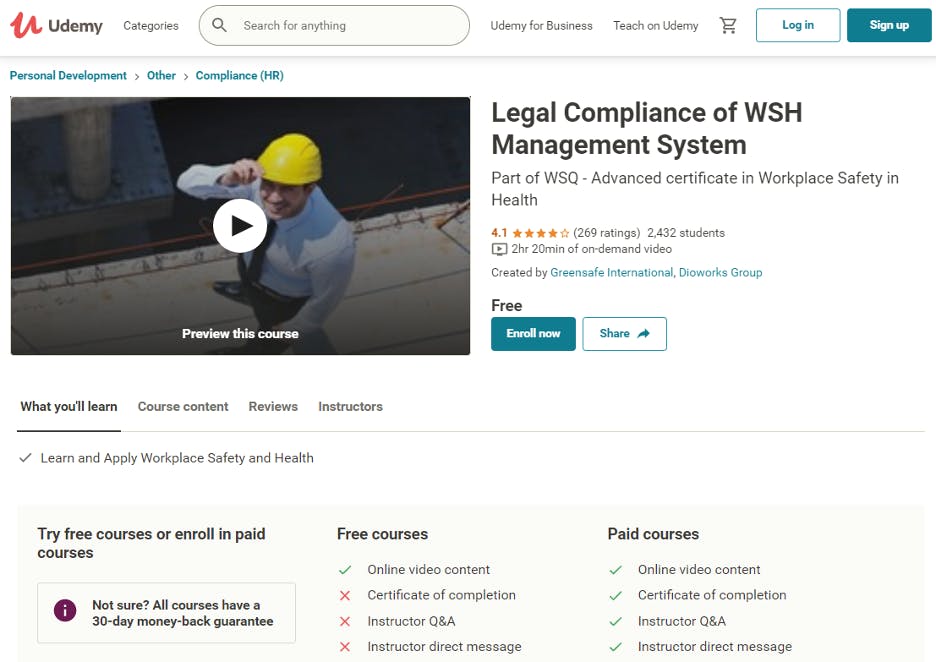Click the Udemy logo
This screenshot has height=662, width=936.
56,25
